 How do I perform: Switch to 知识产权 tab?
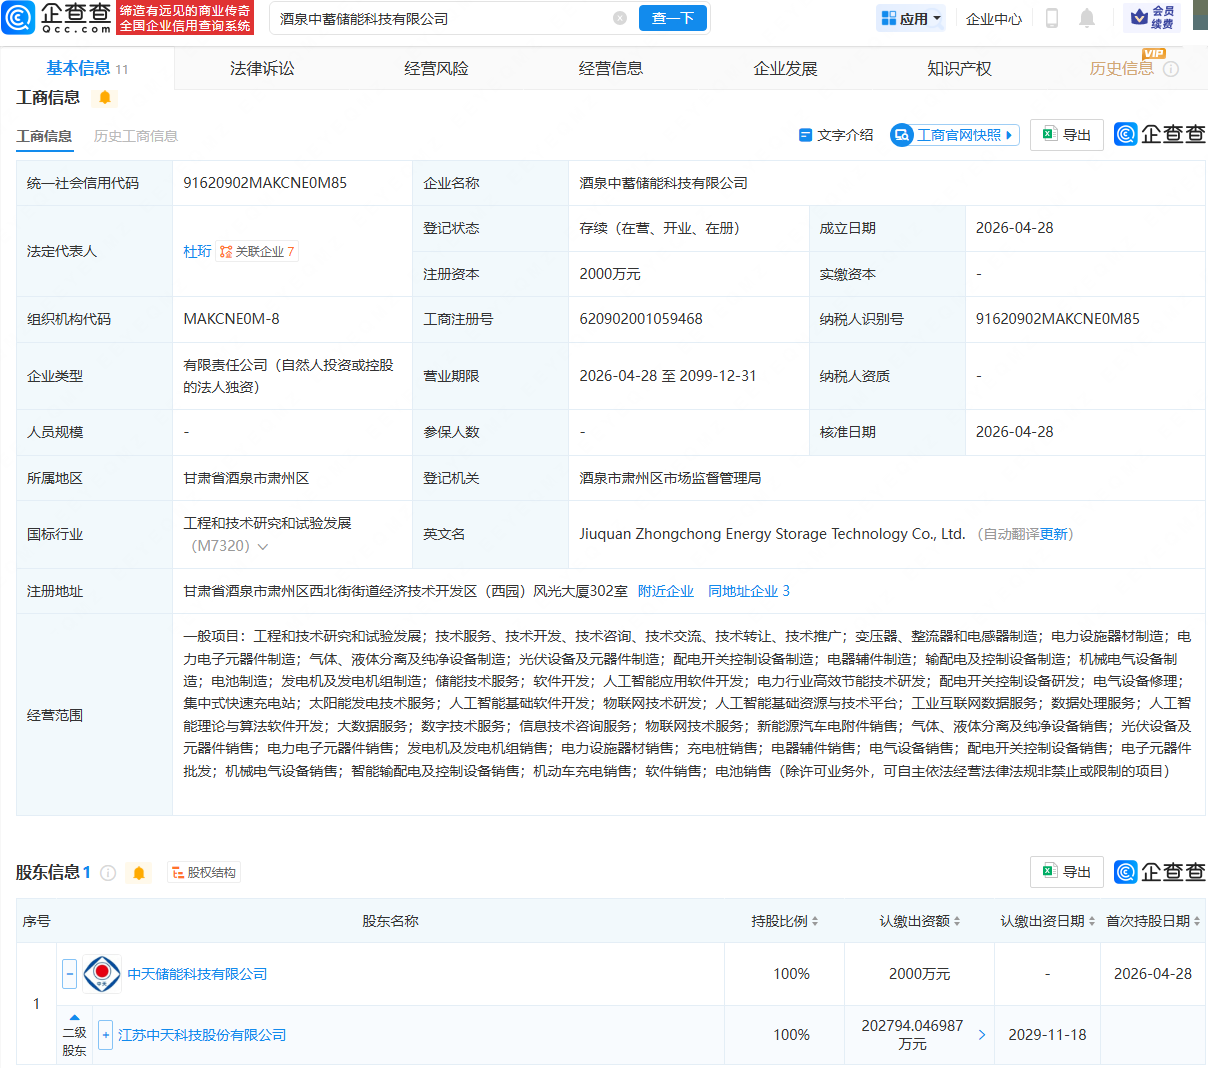pos(959,68)
